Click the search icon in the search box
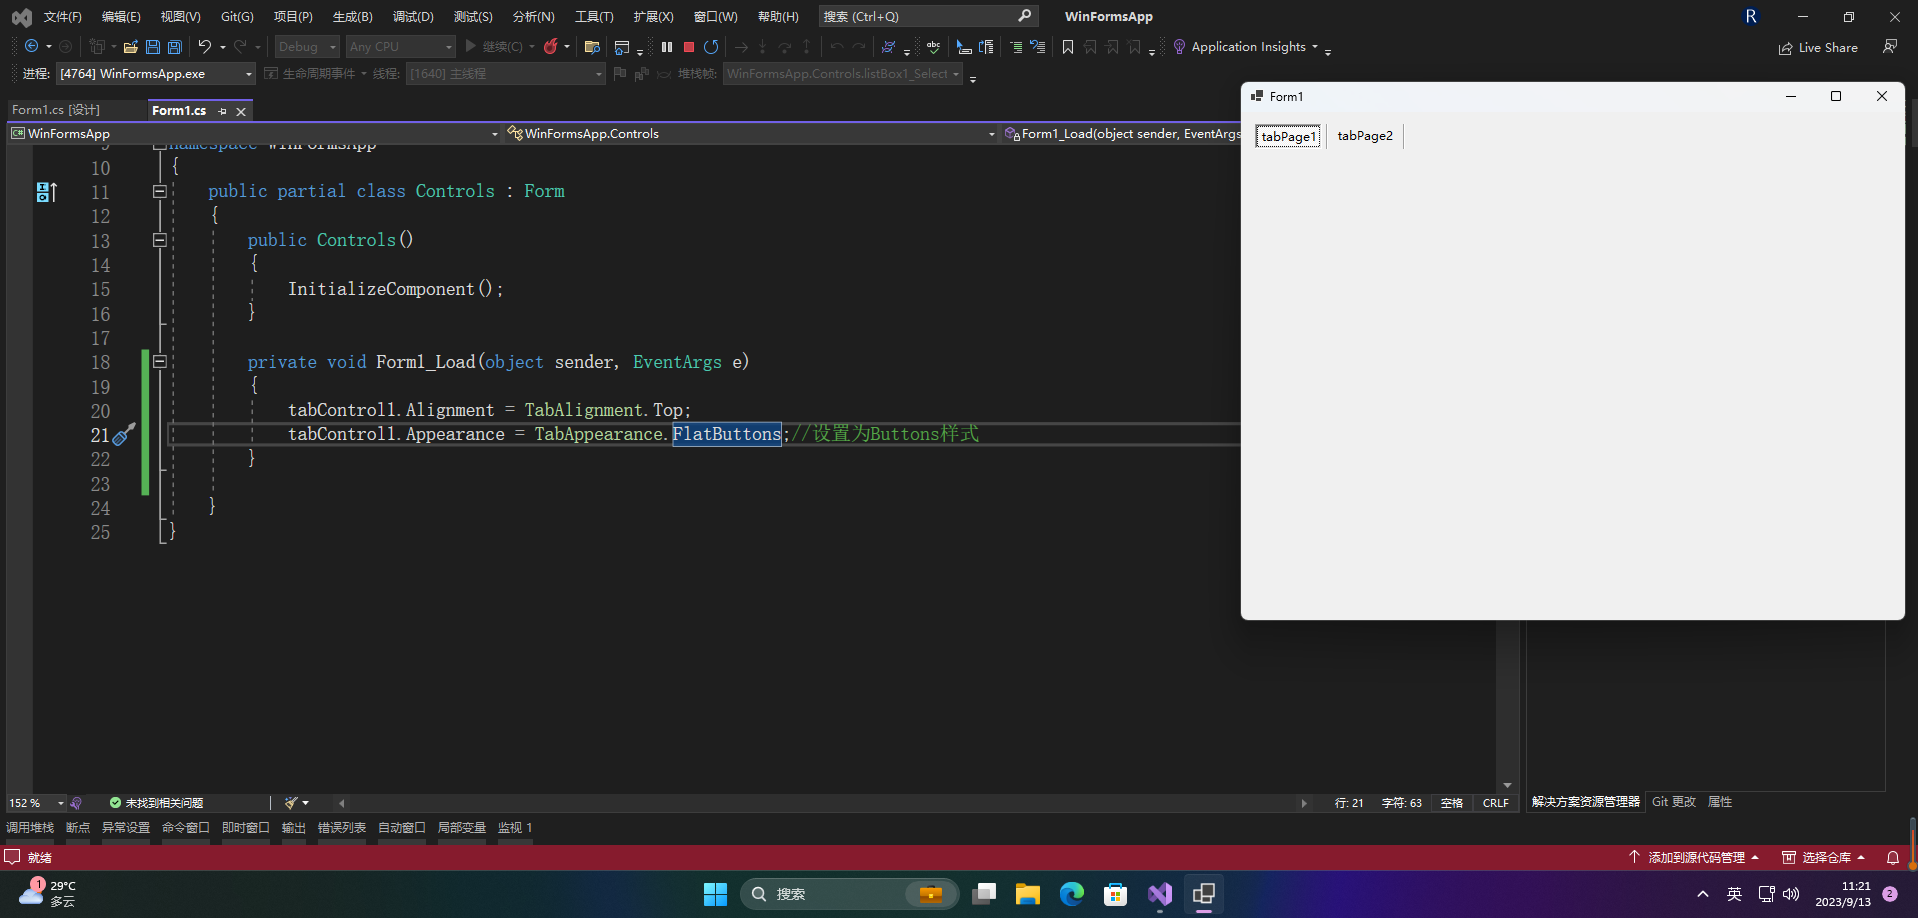Image resolution: width=1918 pixels, height=918 pixels. pyautogui.click(x=1024, y=16)
